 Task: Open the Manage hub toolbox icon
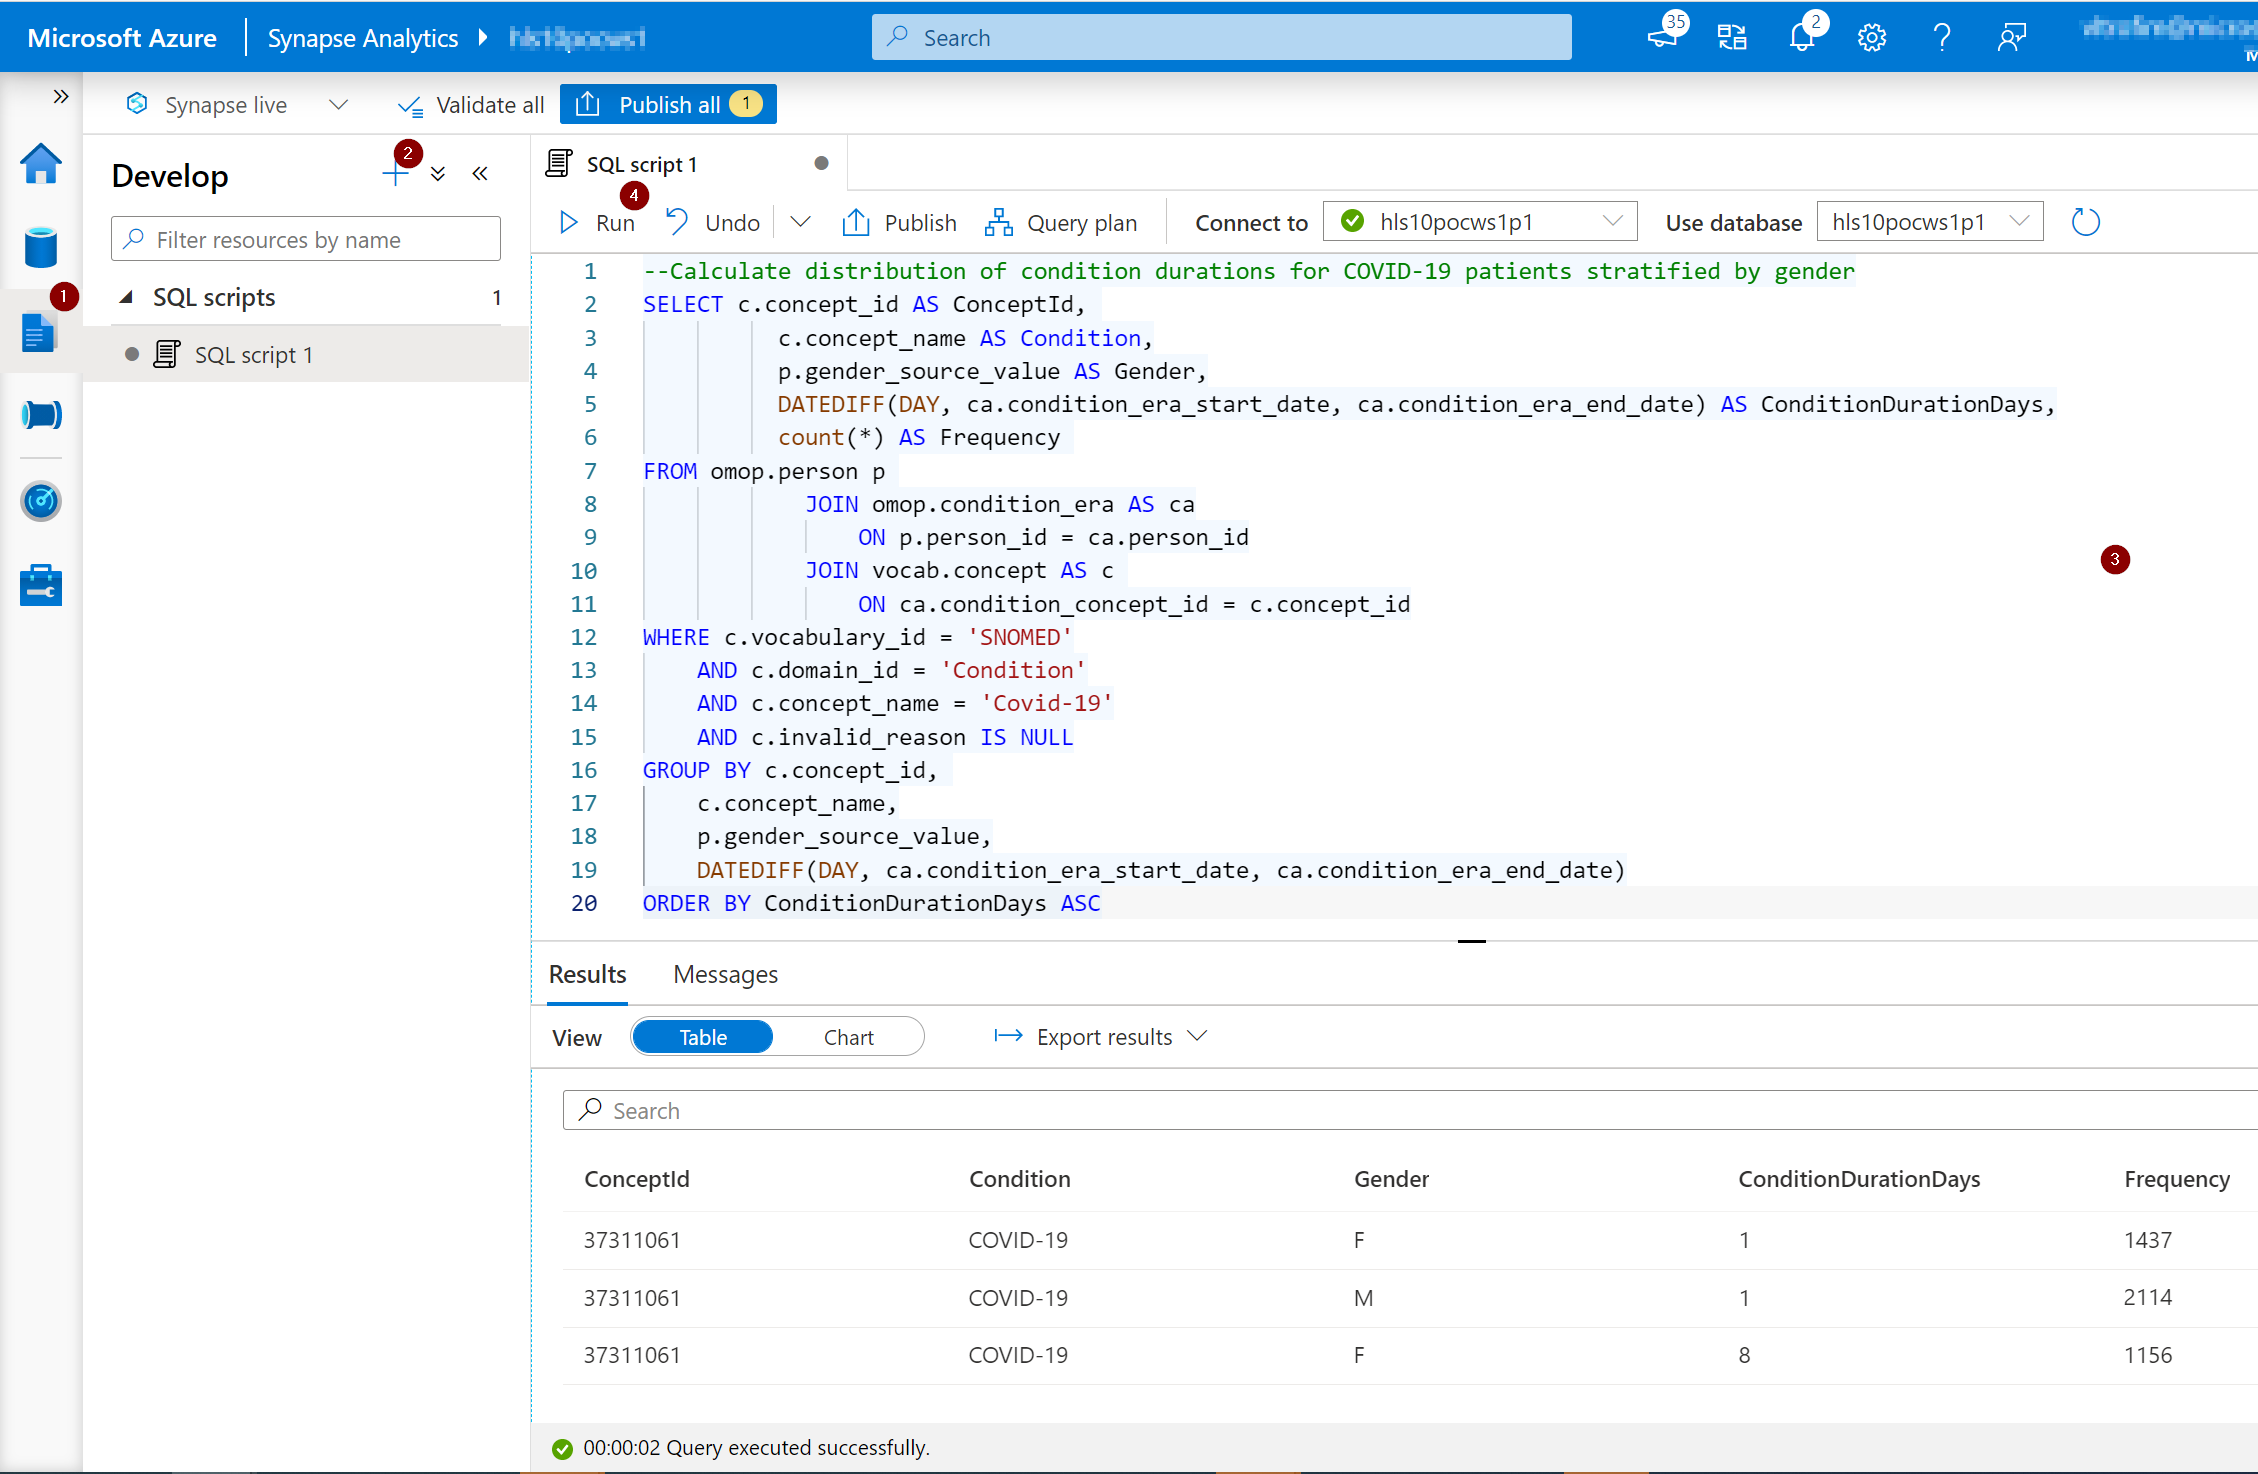[41, 586]
